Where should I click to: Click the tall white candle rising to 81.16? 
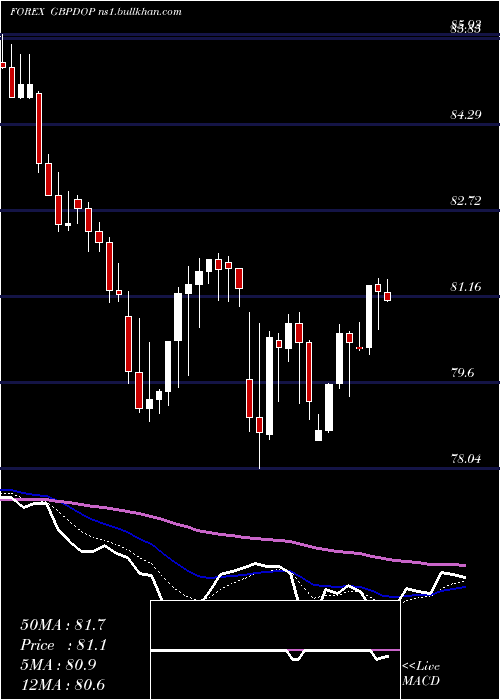tap(369, 317)
